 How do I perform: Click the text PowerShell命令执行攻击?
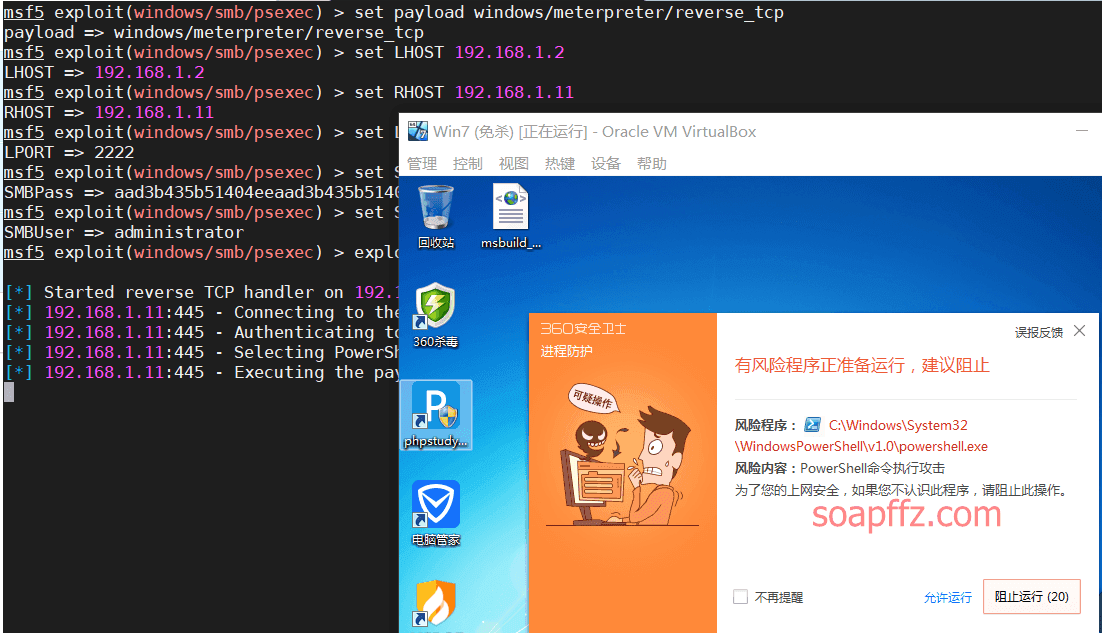point(872,468)
